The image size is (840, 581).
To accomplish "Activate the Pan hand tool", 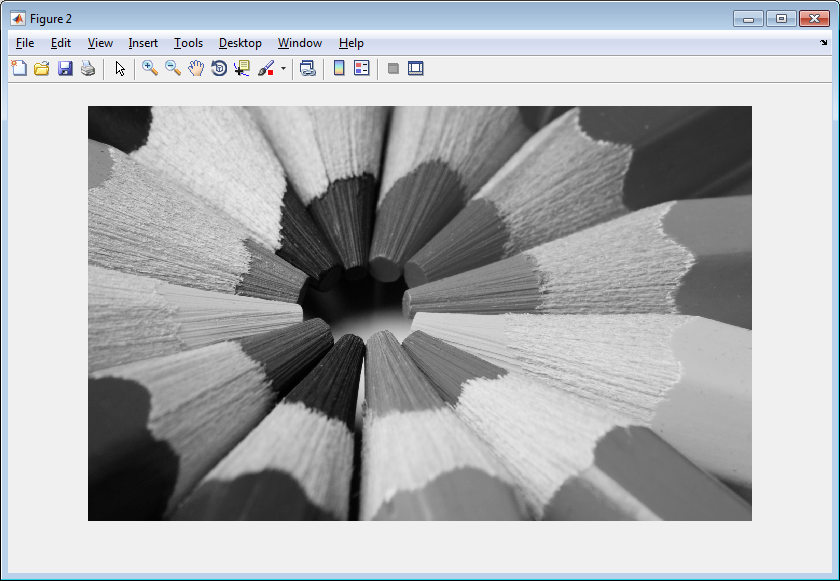I will tap(196, 68).
